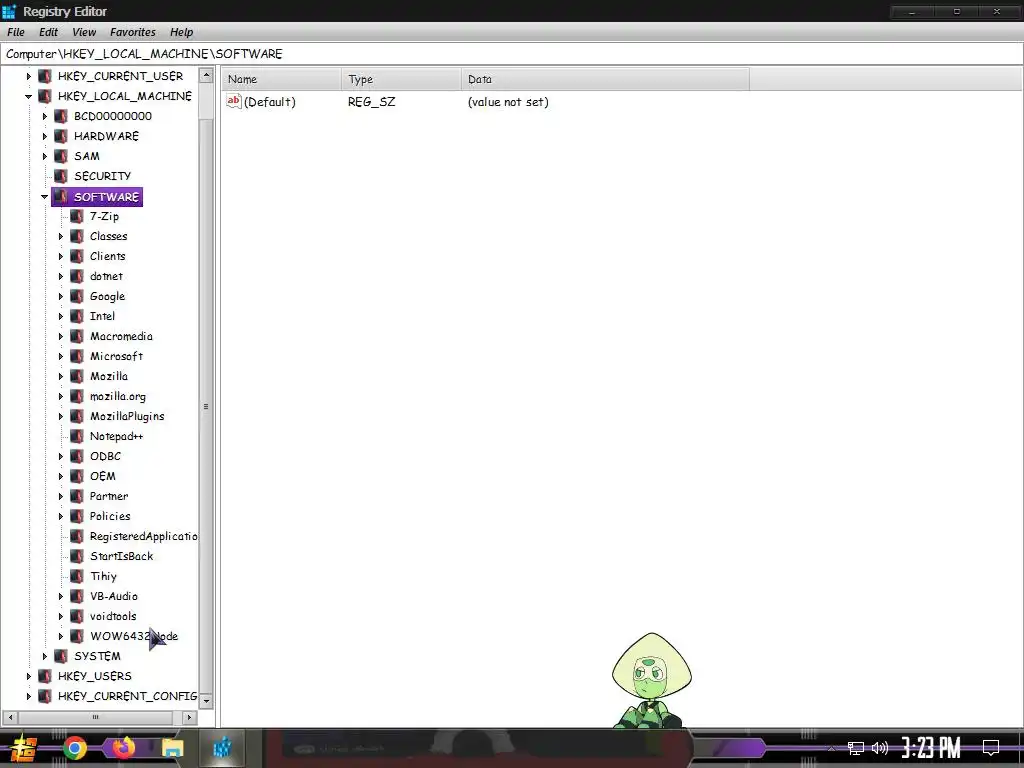1024x768 pixels.
Task: Expand the ODBC key
Action: [x=61, y=456]
